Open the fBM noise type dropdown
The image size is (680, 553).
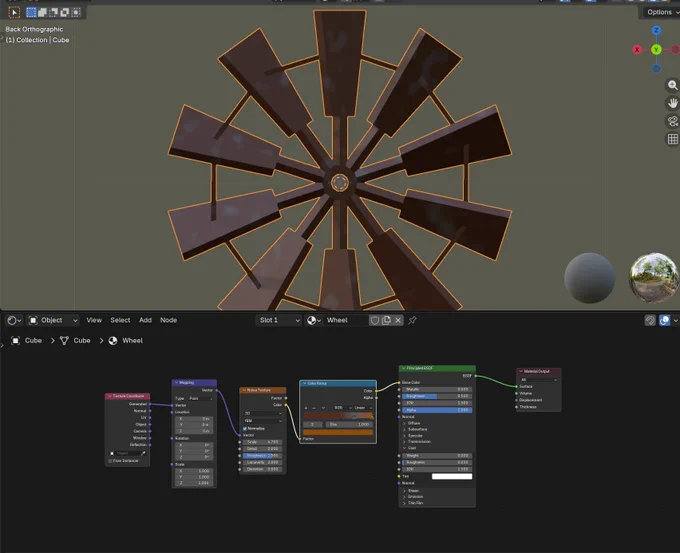tap(263, 421)
